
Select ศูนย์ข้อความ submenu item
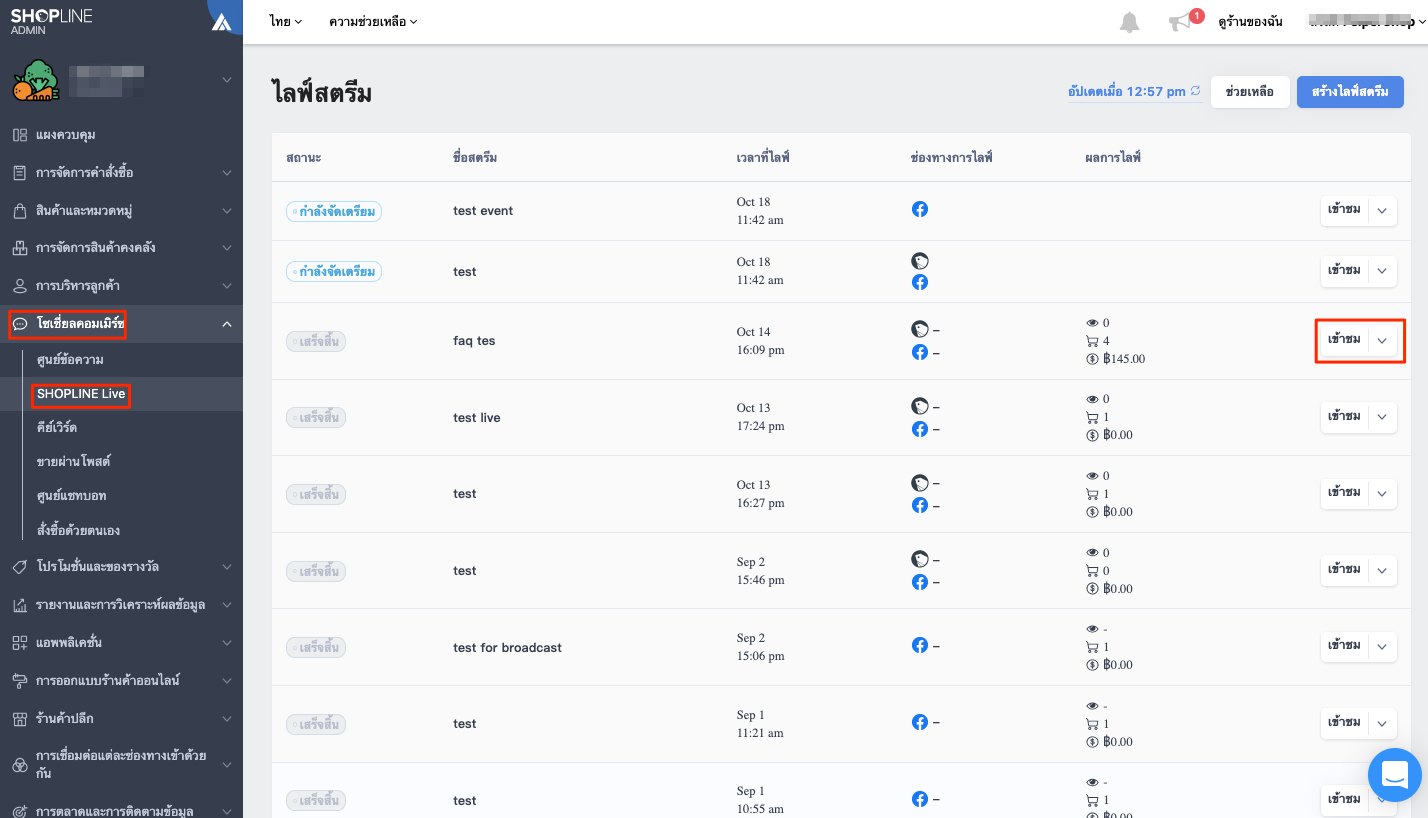[70, 359]
